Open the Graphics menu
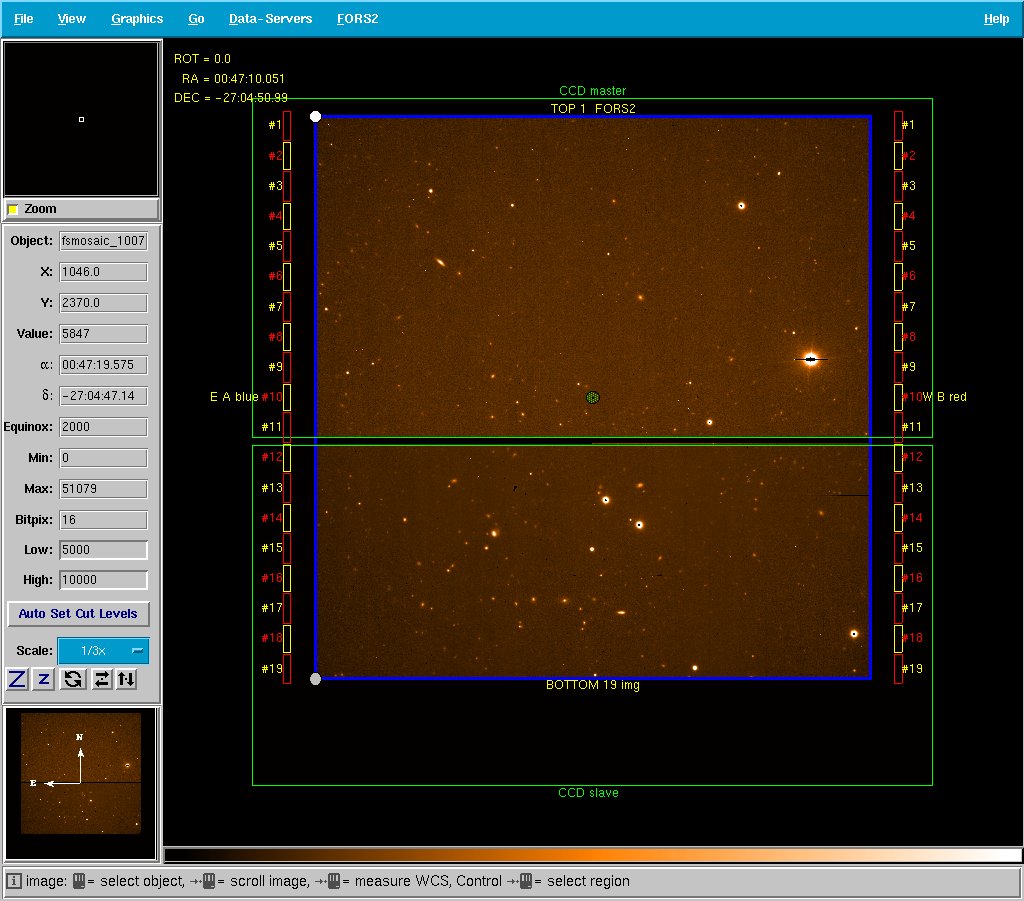The width and height of the screenshot is (1024, 901). point(137,19)
